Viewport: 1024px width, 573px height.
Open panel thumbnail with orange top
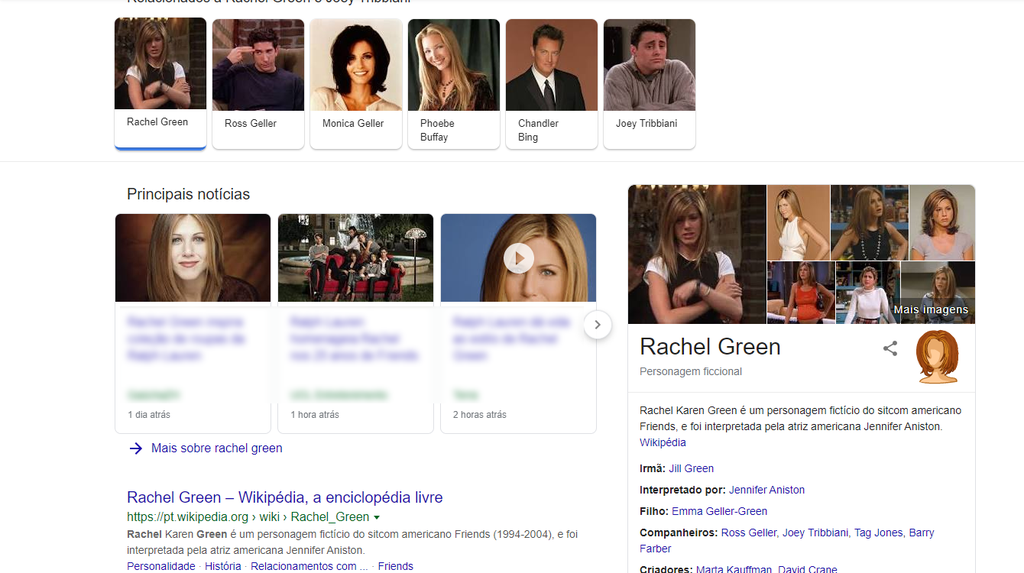point(801,292)
